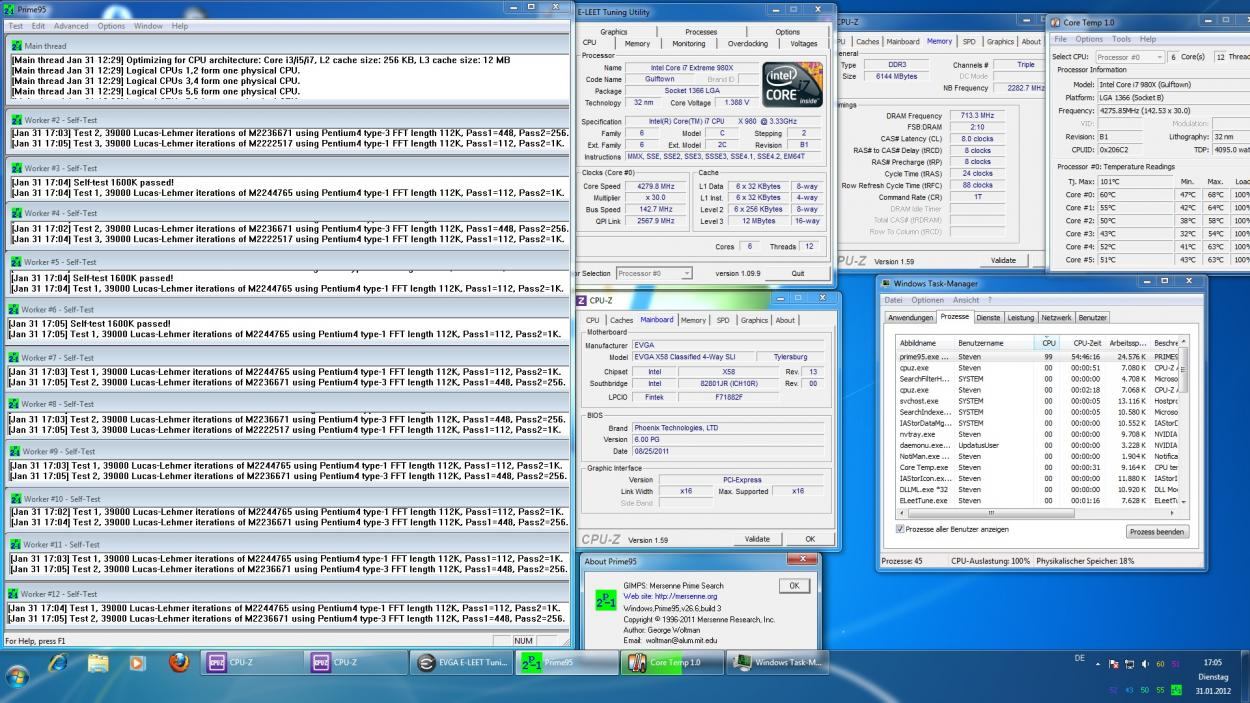
Task: Click the taskbar clock showing 17:05
Action: coord(1212,662)
